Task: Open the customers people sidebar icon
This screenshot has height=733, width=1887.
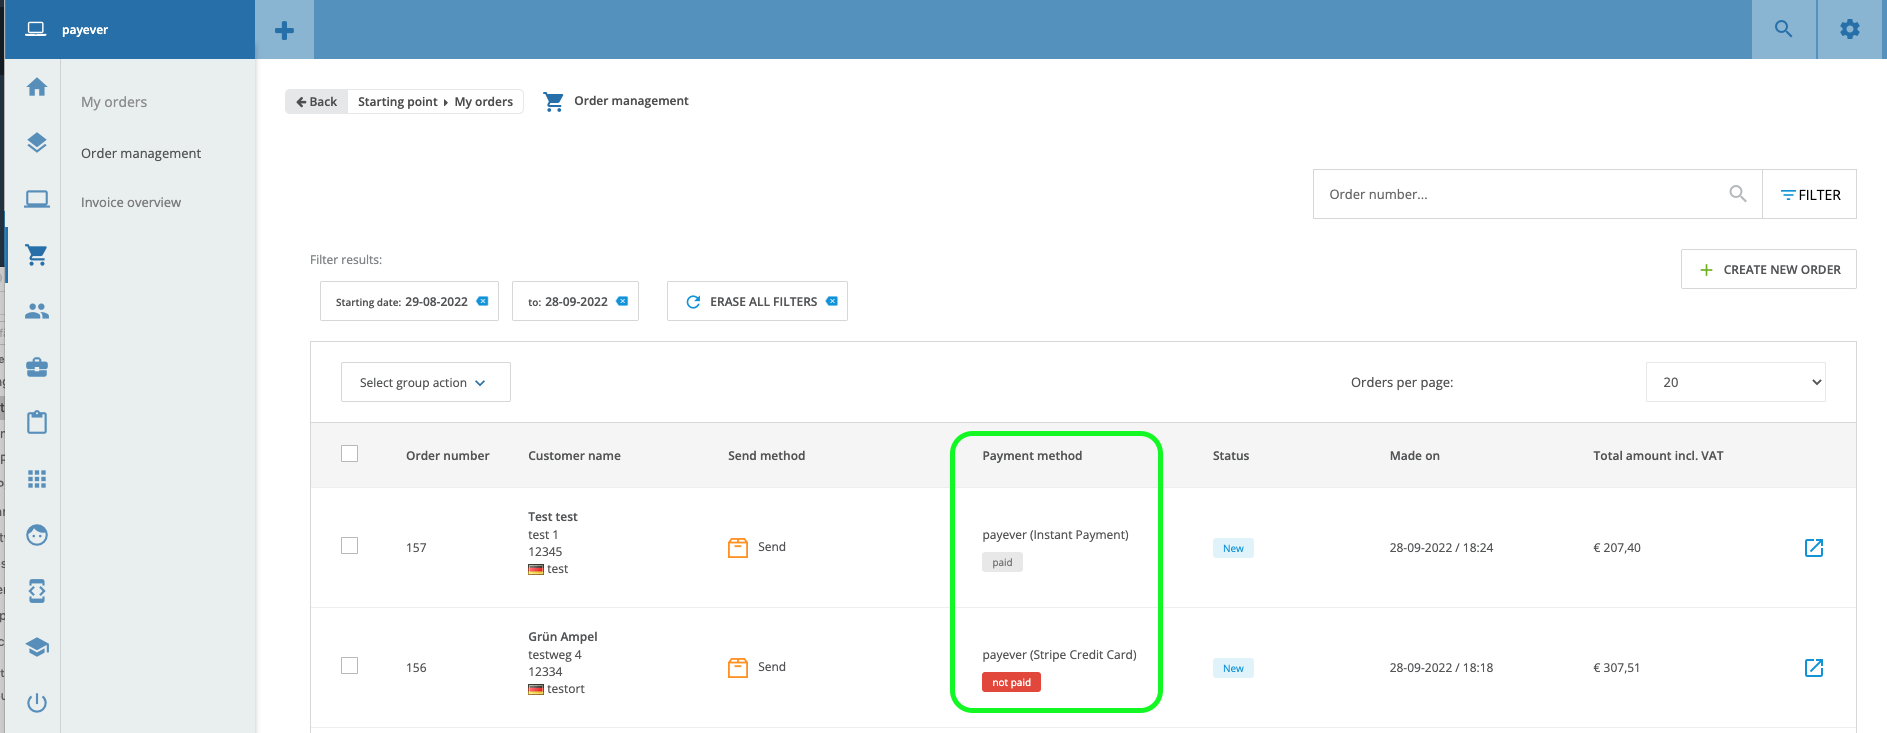Action: pyautogui.click(x=37, y=311)
